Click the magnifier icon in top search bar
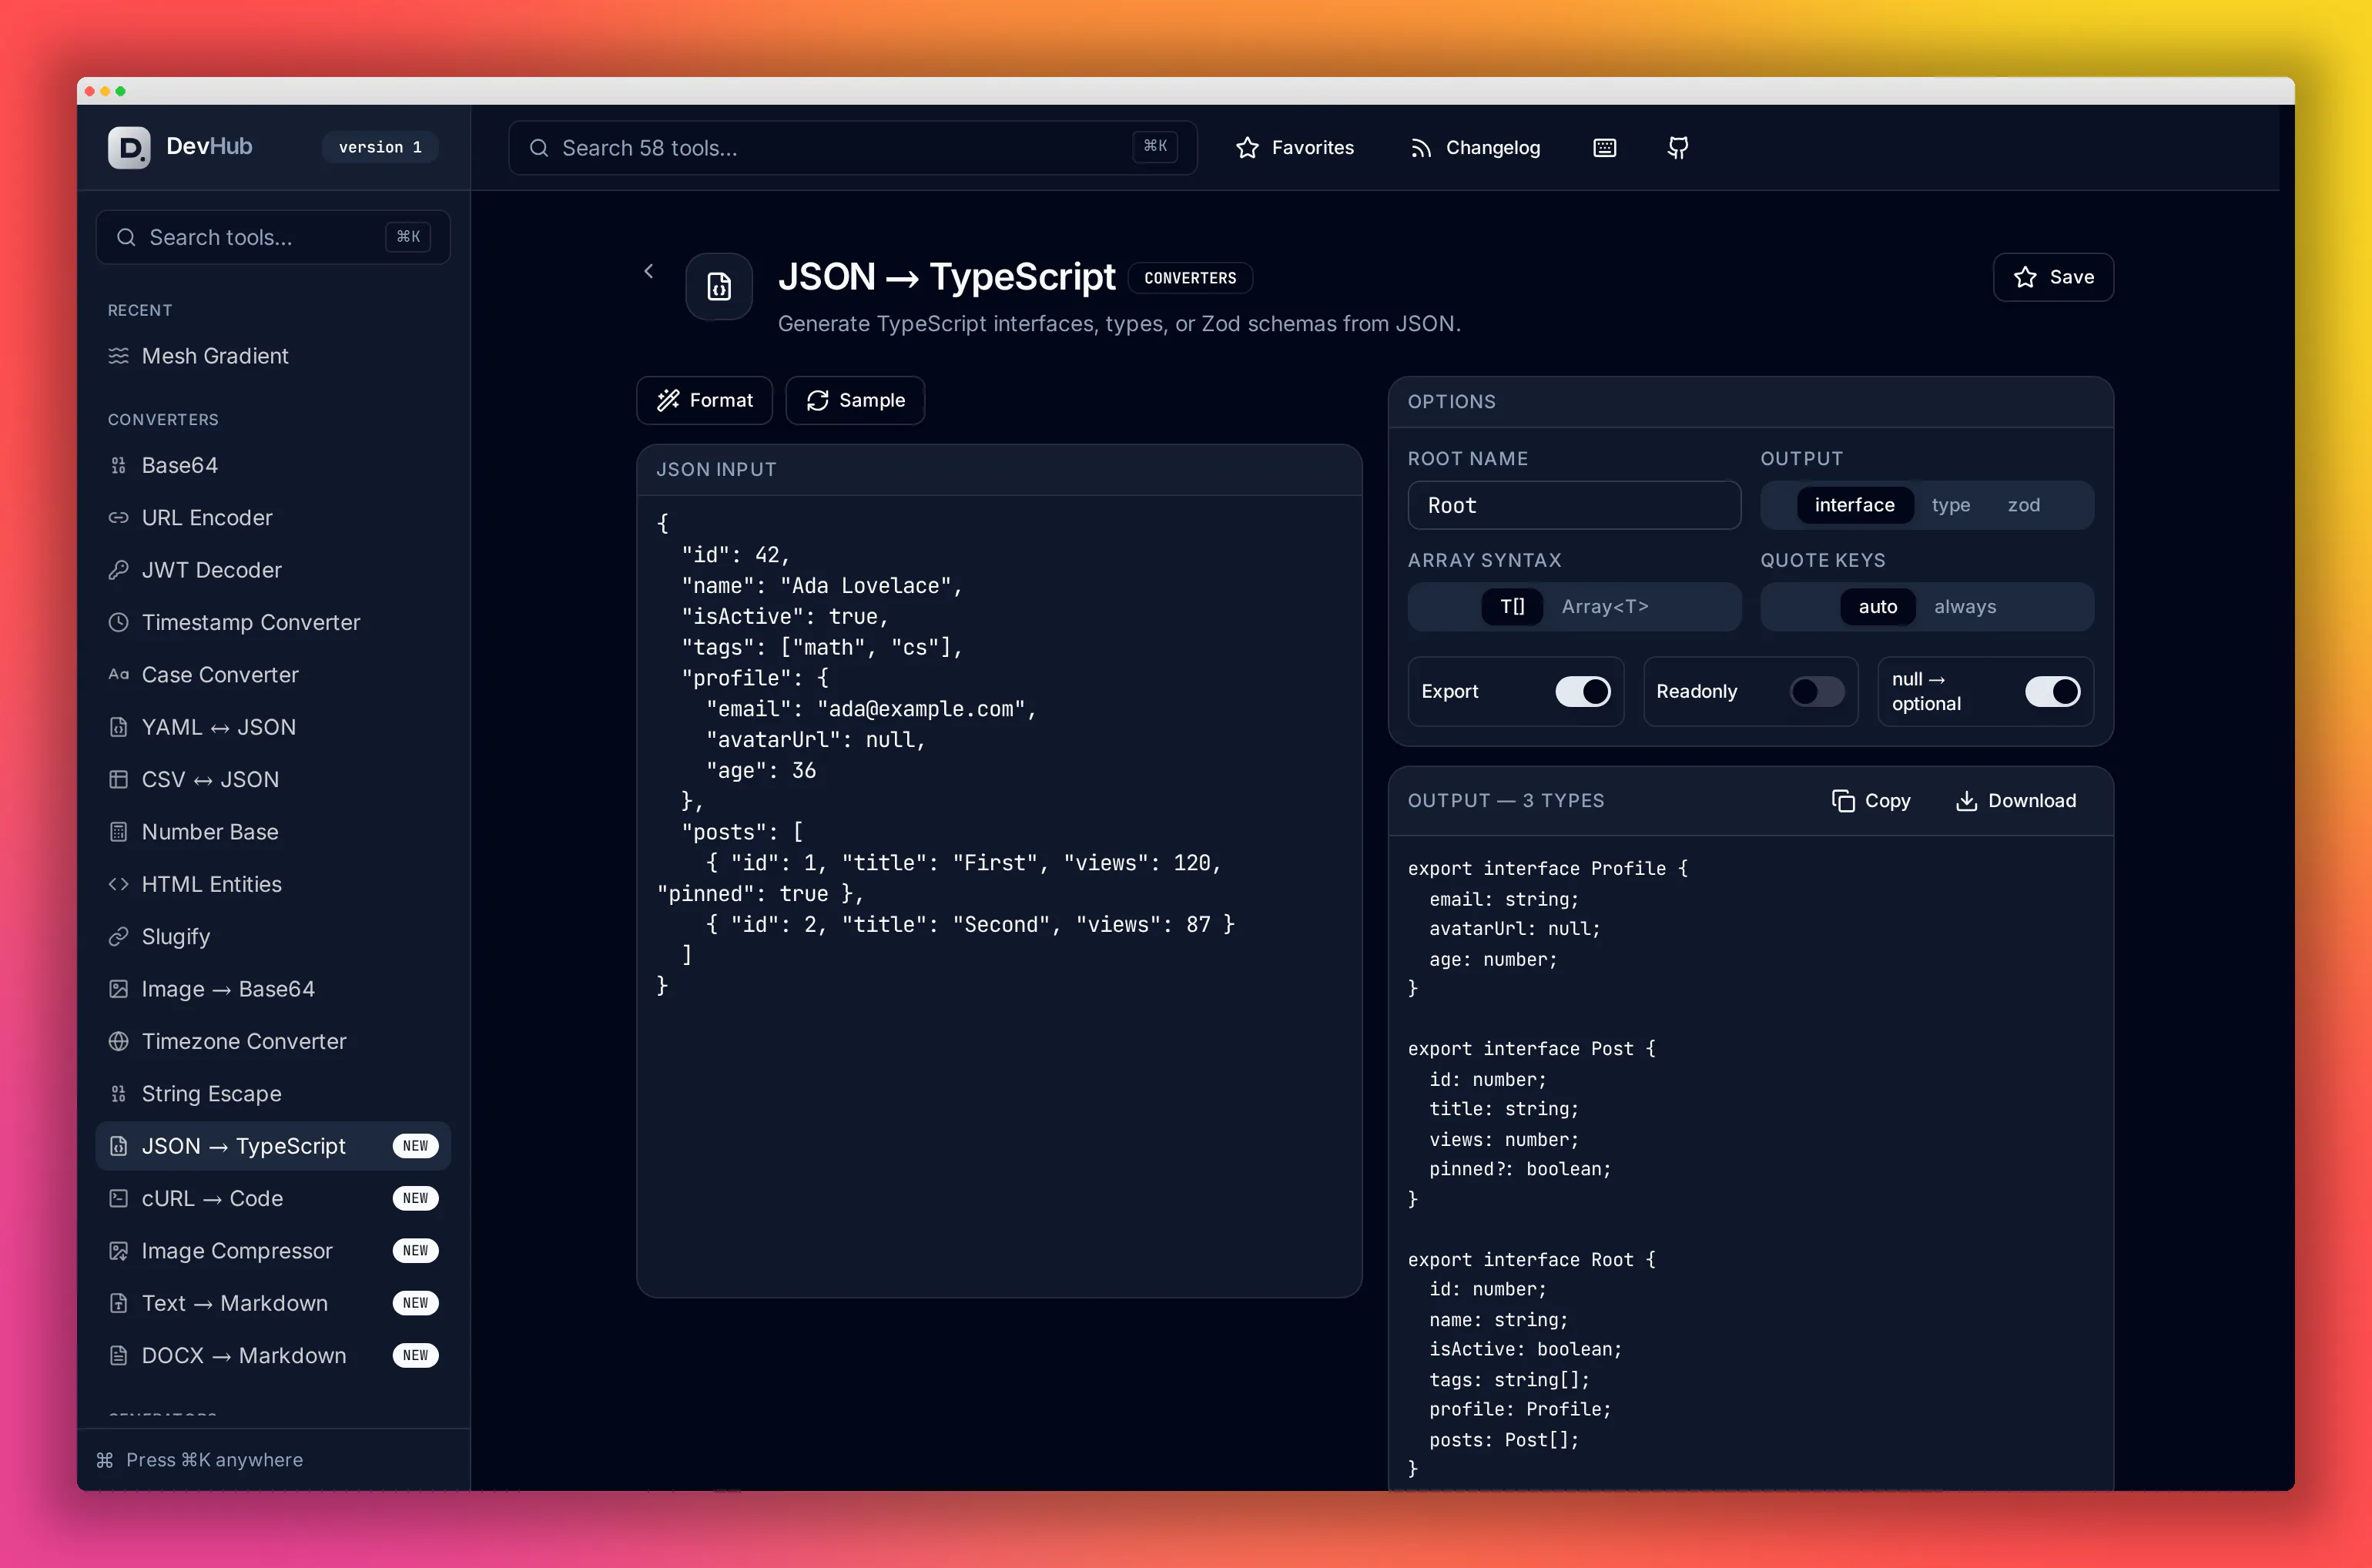2372x1568 pixels. pyautogui.click(x=538, y=148)
